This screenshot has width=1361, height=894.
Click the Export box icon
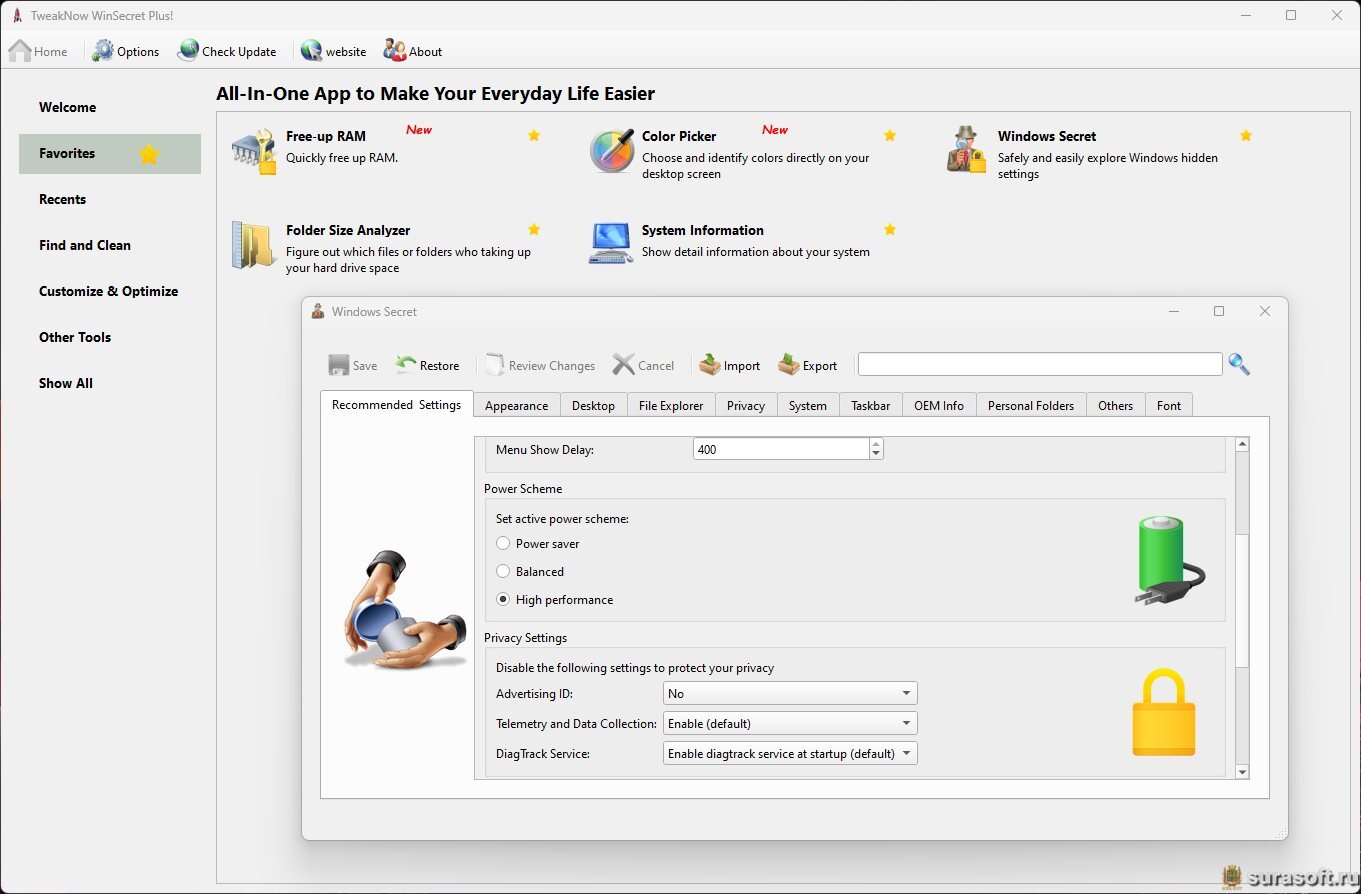click(x=789, y=365)
